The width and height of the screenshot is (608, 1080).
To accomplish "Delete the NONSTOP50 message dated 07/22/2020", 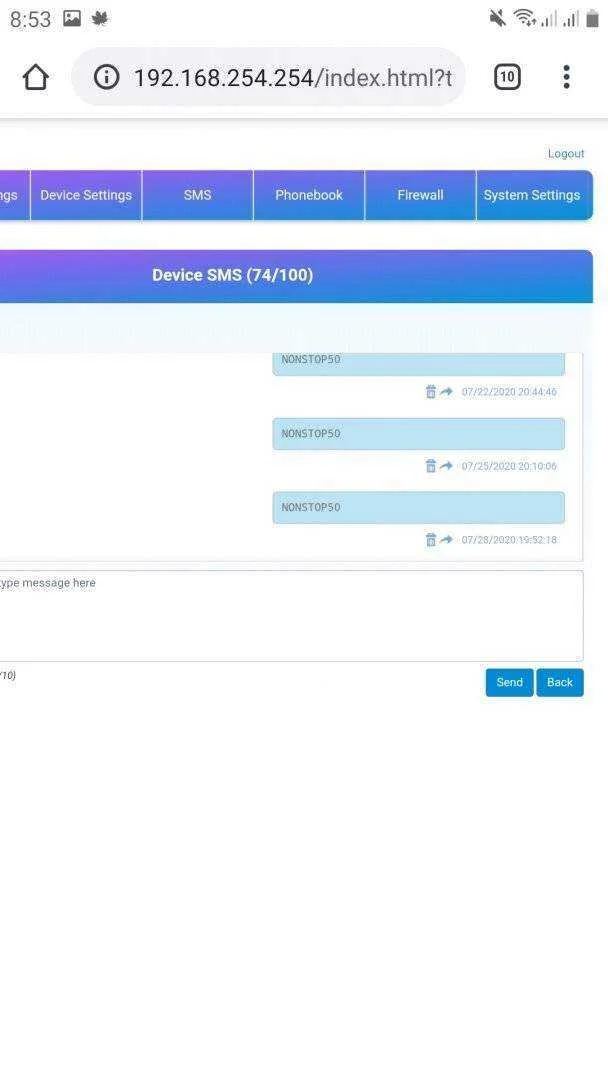I will (430, 391).
